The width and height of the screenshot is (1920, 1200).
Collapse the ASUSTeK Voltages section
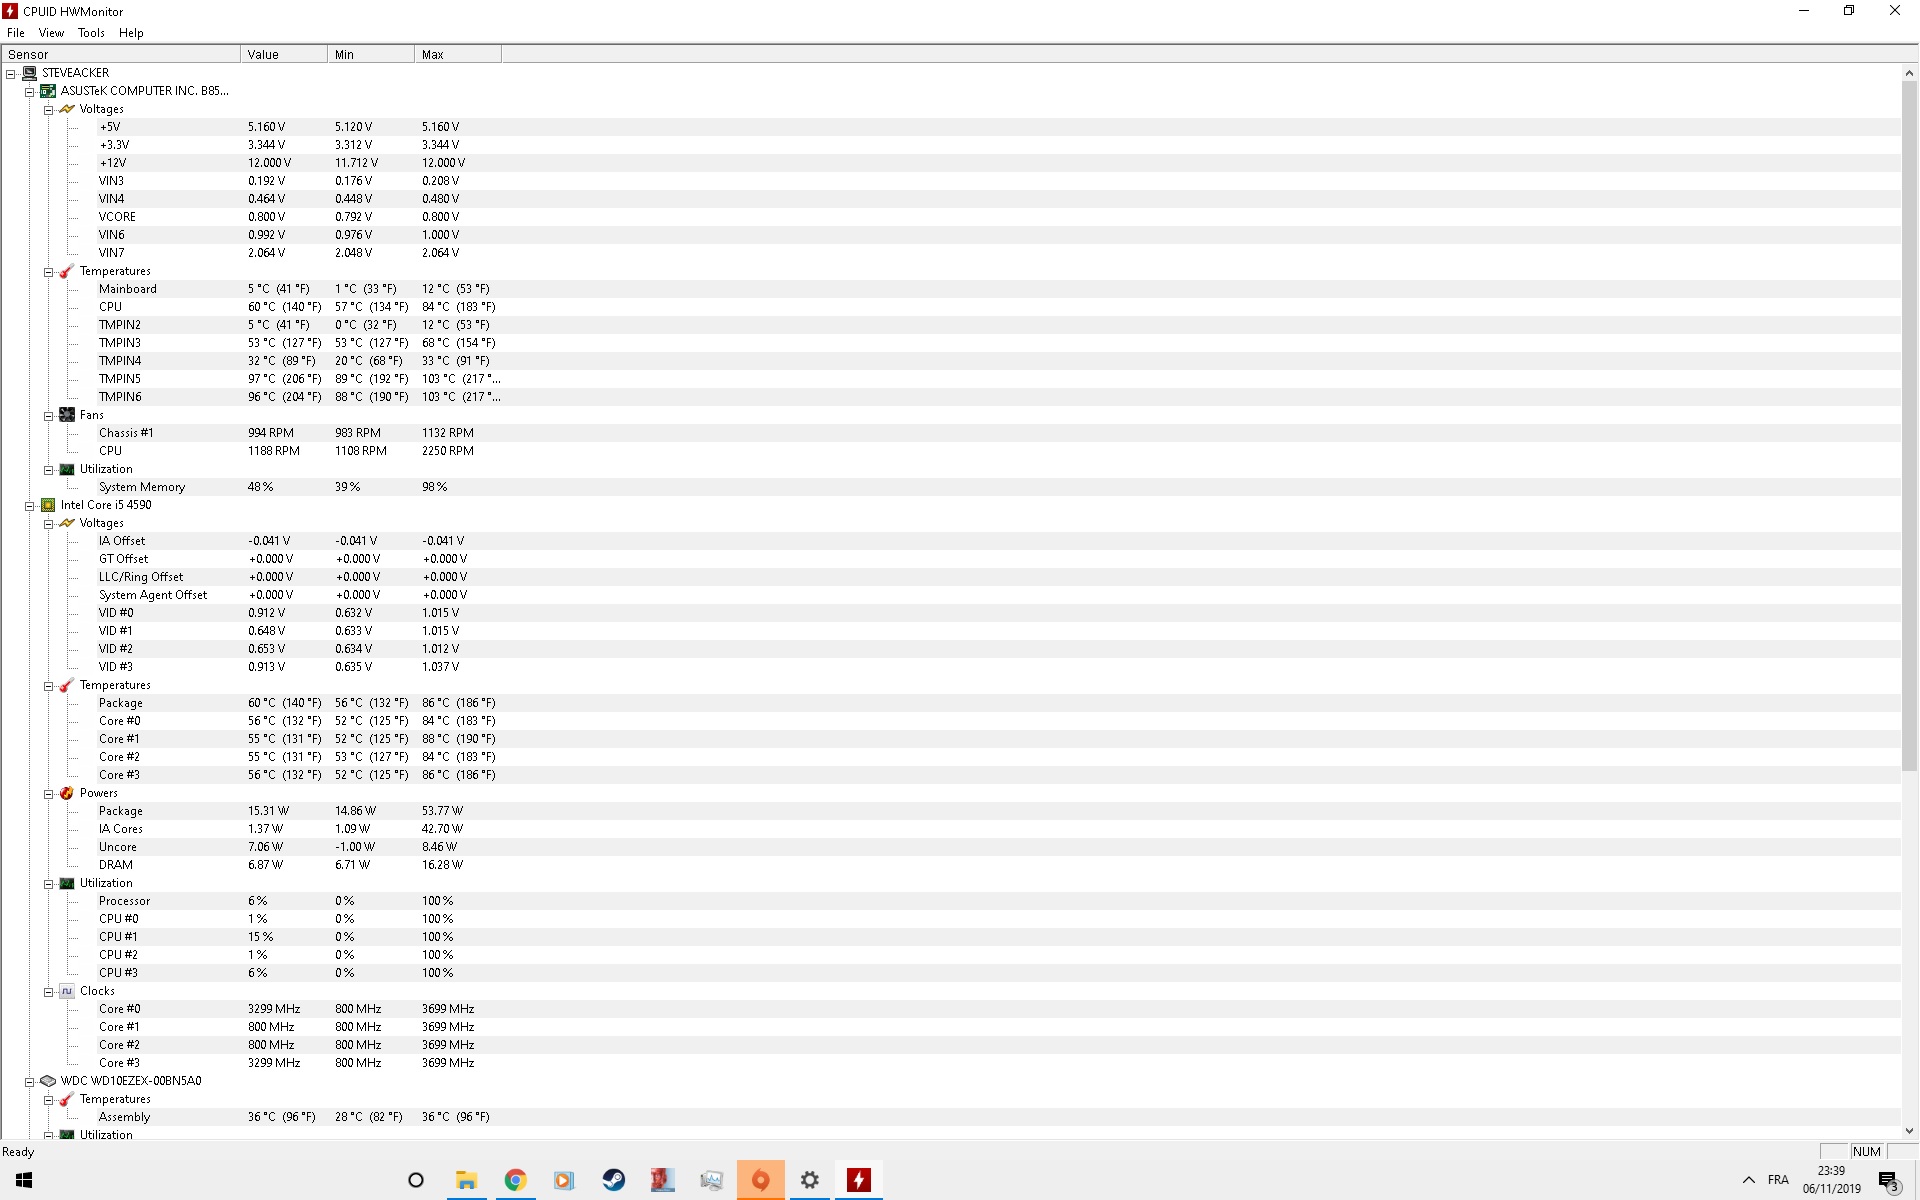click(x=48, y=110)
